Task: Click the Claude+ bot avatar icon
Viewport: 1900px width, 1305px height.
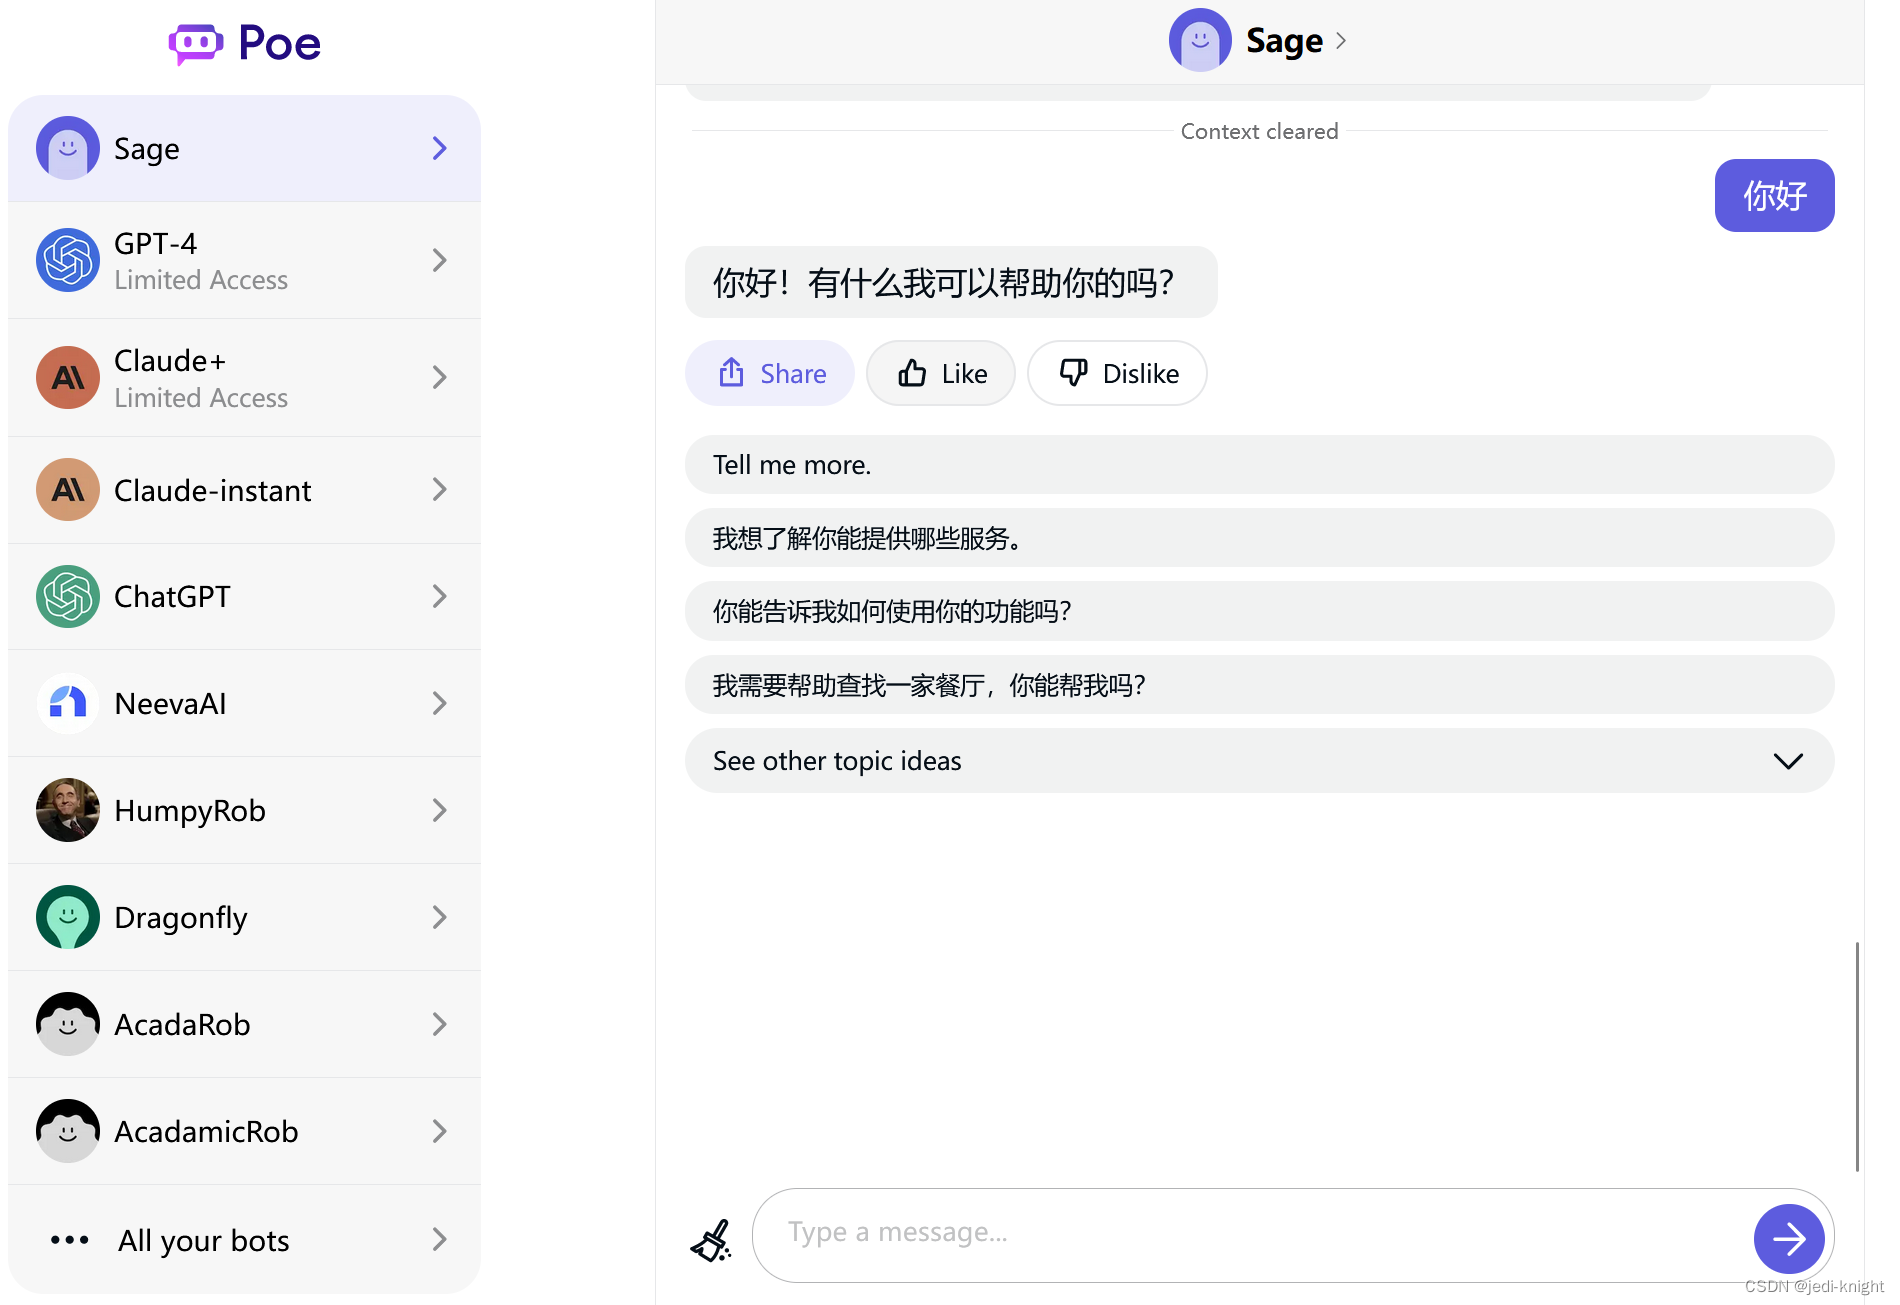Action: point(68,377)
